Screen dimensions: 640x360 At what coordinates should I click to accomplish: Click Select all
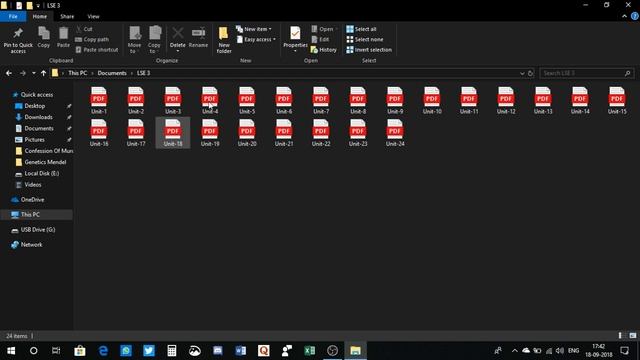(x=361, y=29)
